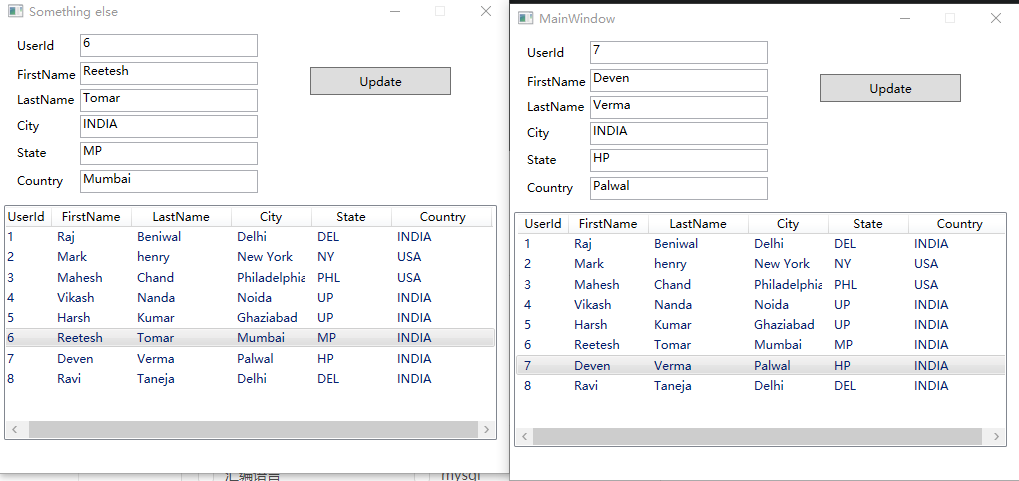
Task: Focus LastName field showing Tomar
Action: 169,100
